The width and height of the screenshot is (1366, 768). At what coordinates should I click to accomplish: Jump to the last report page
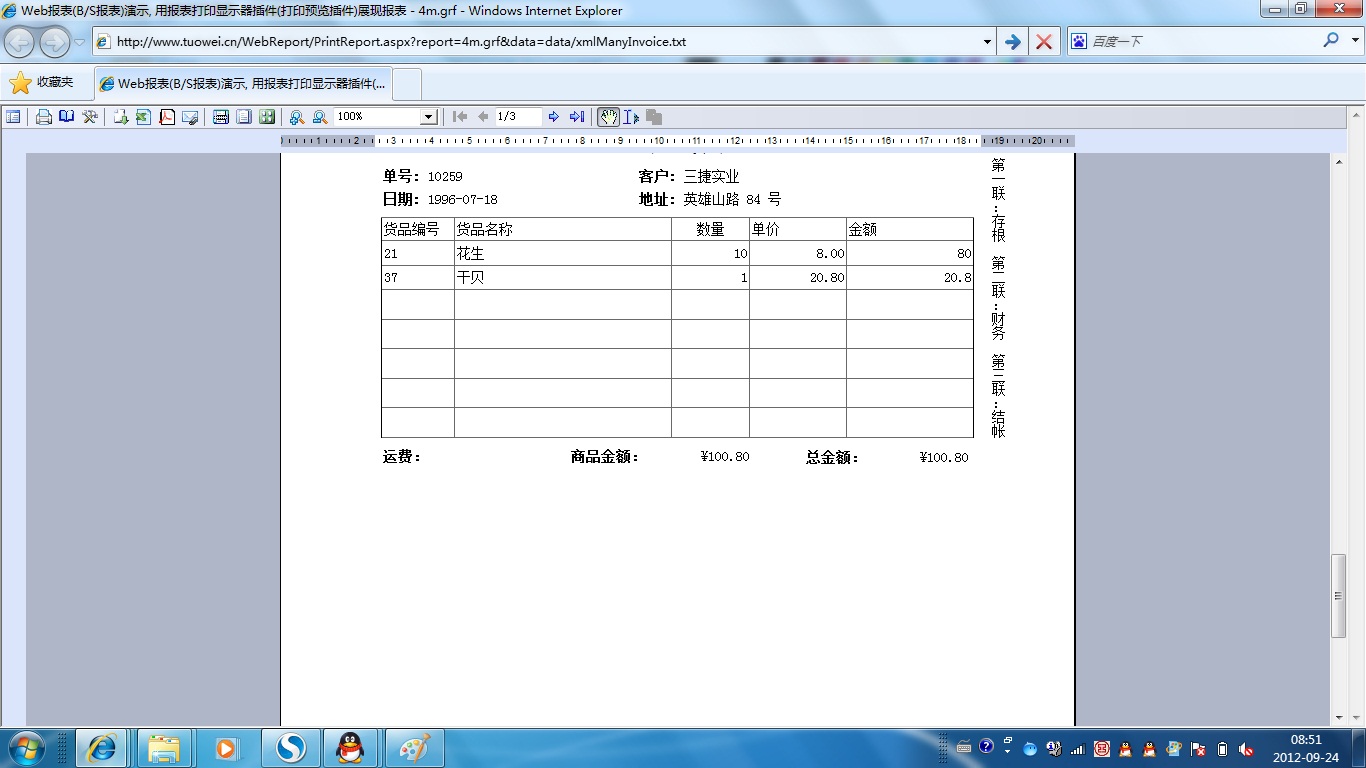577,117
